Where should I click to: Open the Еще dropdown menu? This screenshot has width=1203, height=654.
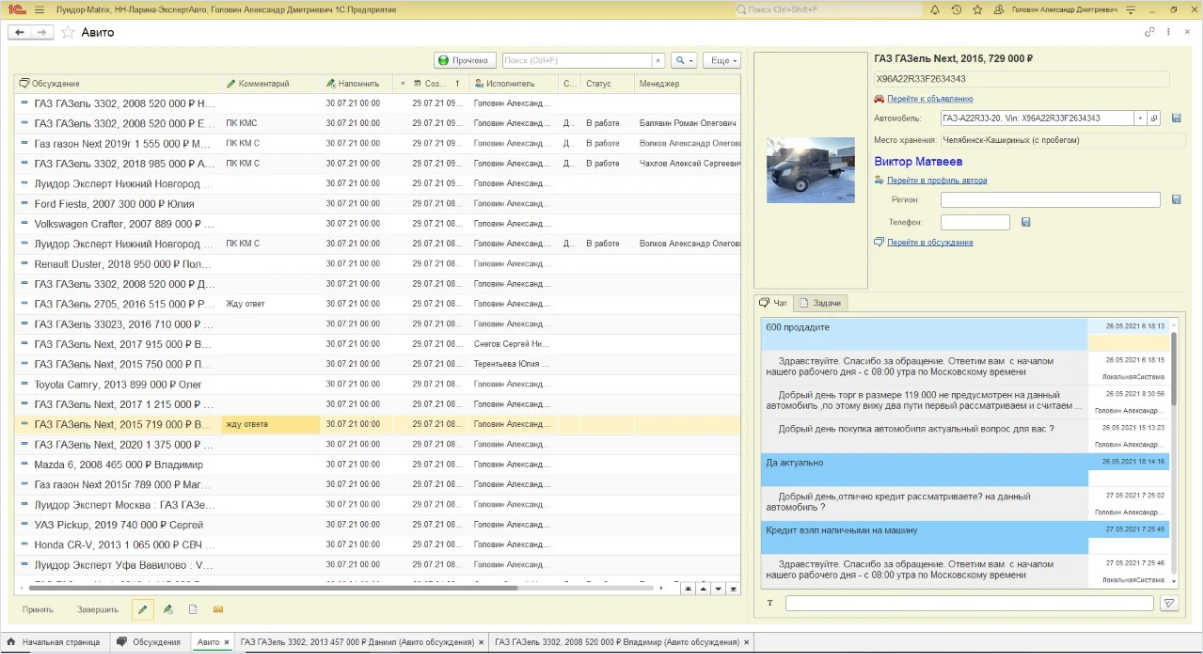tap(721, 60)
